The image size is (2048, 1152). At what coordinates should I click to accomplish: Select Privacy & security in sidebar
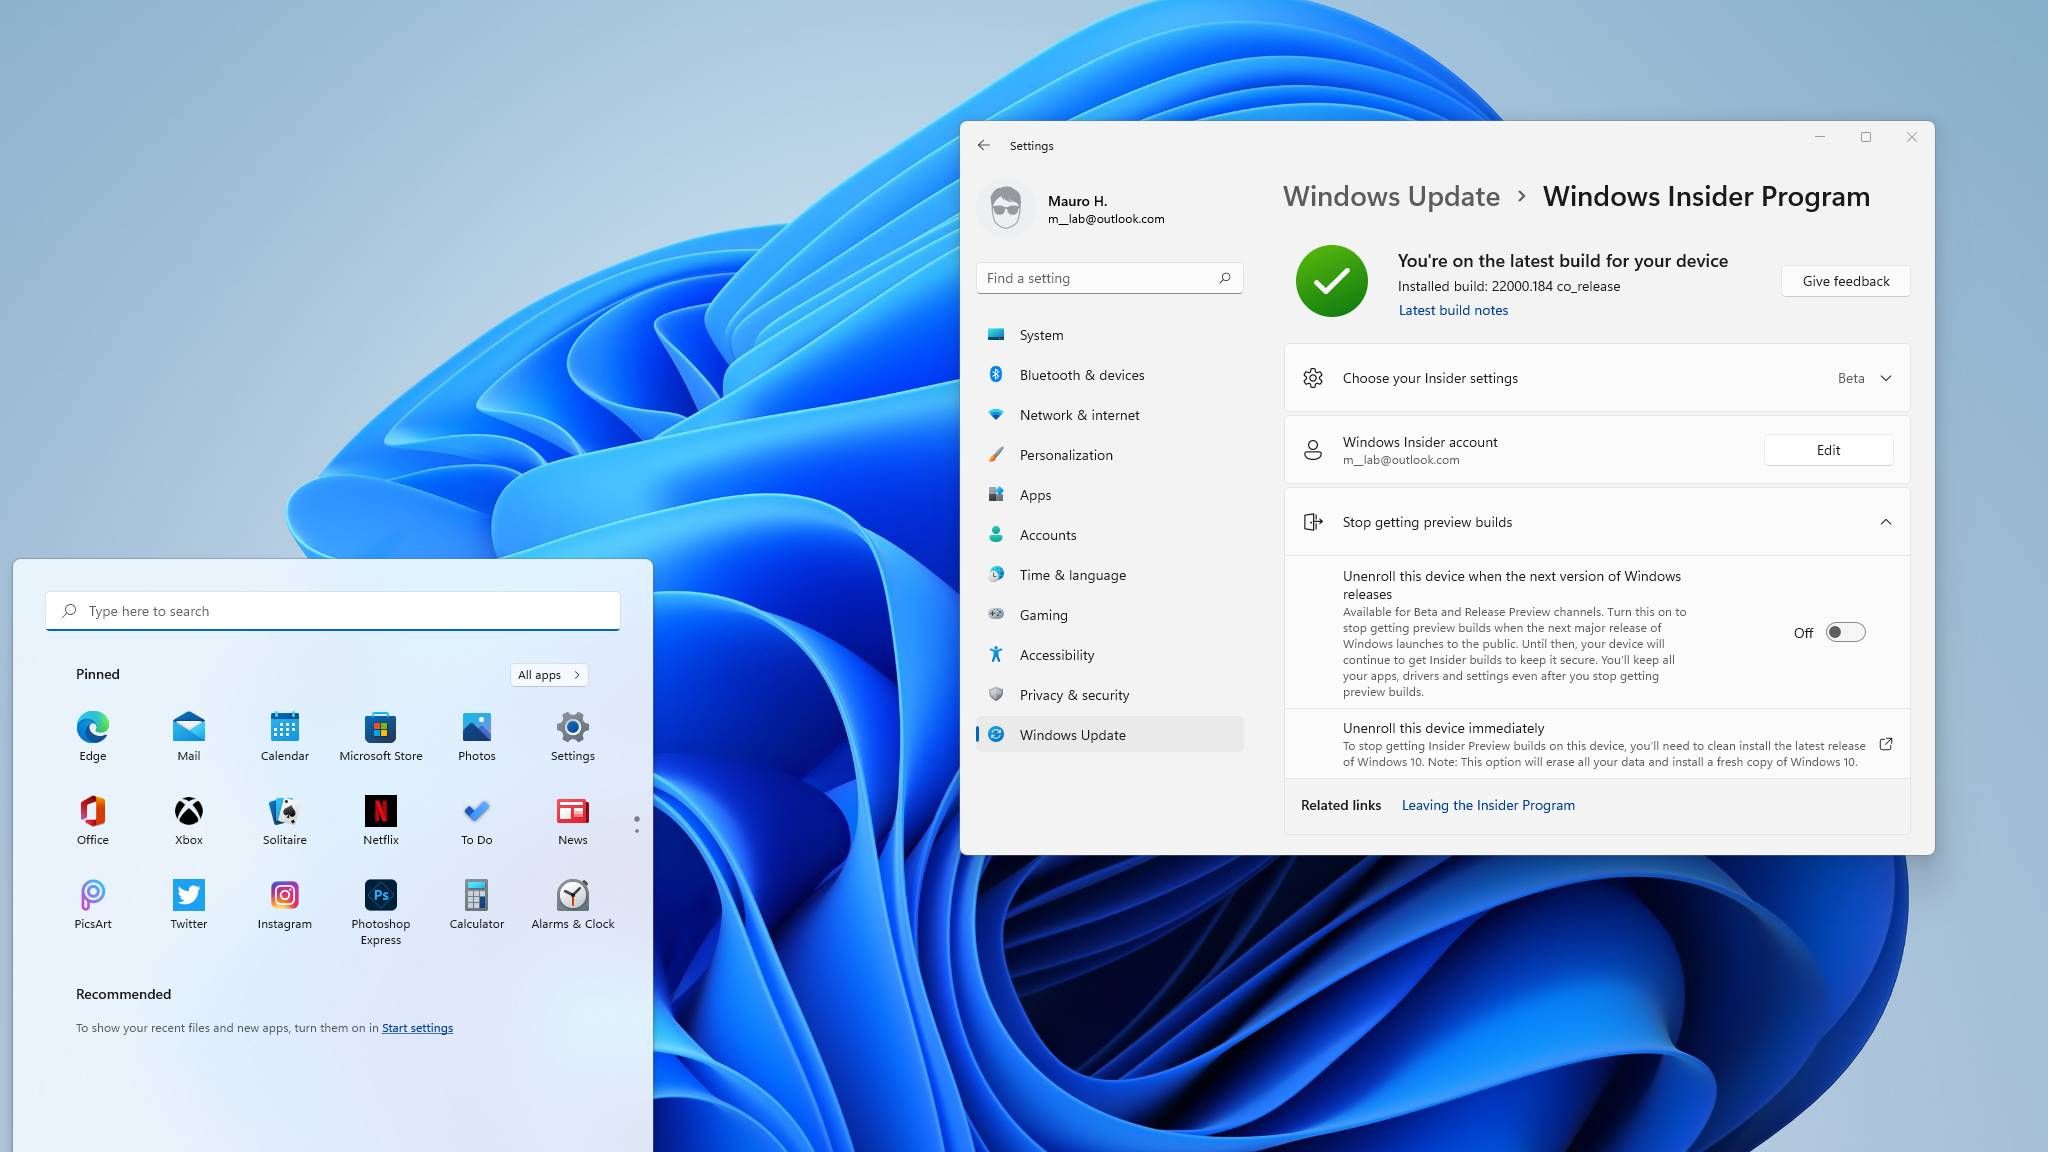click(x=1074, y=695)
